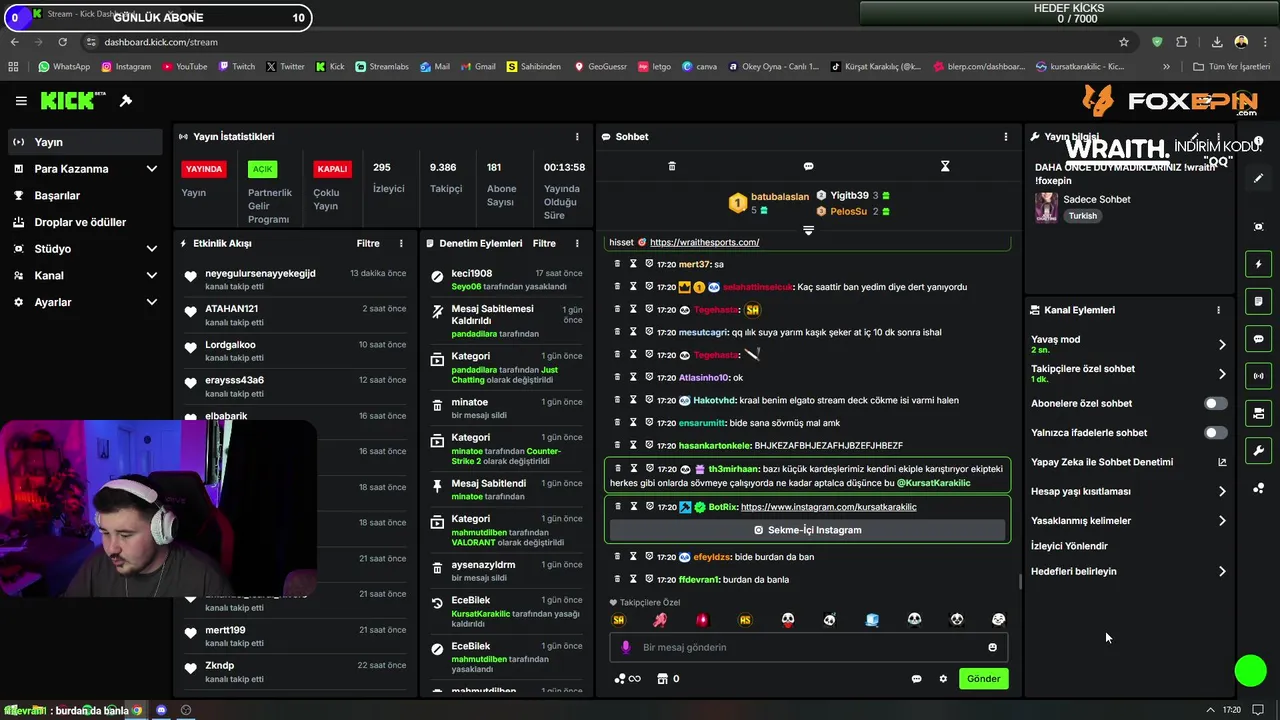Screen dimensions: 1280x720
Task: Open the Yayın sidebar item
Action: coord(85,142)
